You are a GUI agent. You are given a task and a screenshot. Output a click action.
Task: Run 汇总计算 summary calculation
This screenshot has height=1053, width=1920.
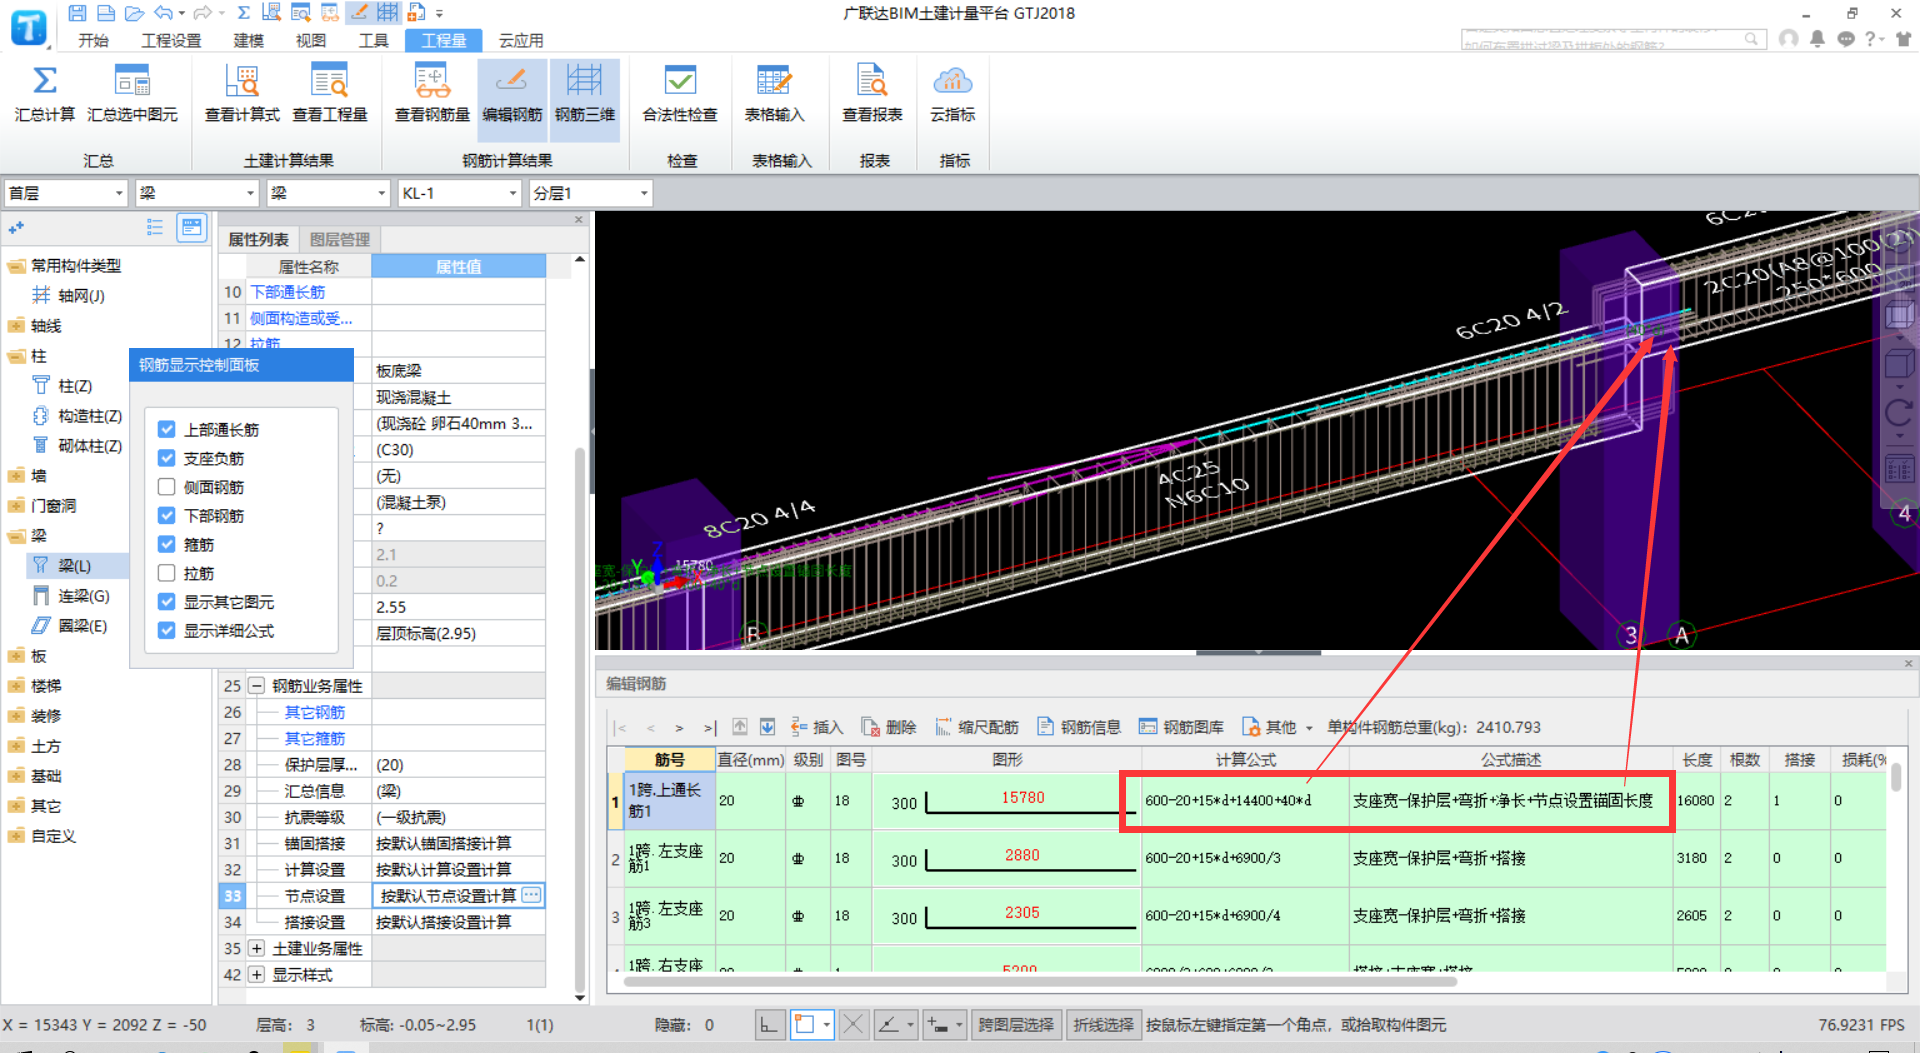tap(45, 94)
